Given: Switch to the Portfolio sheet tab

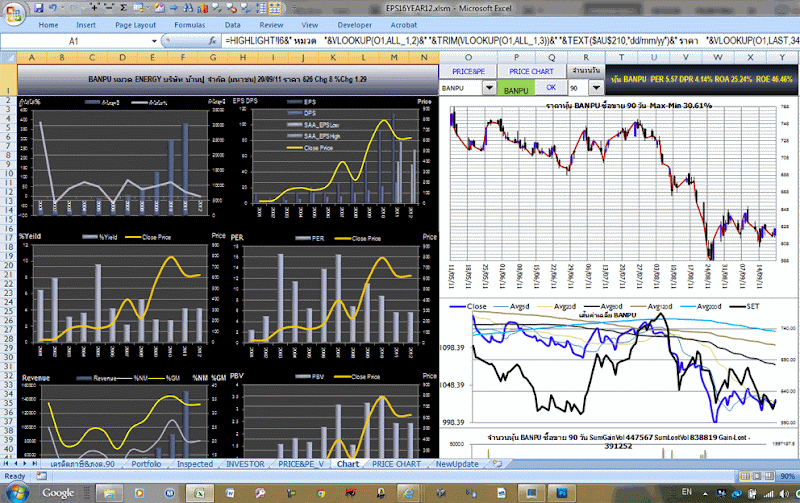Looking at the screenshot, I should (x=146, y=464).
